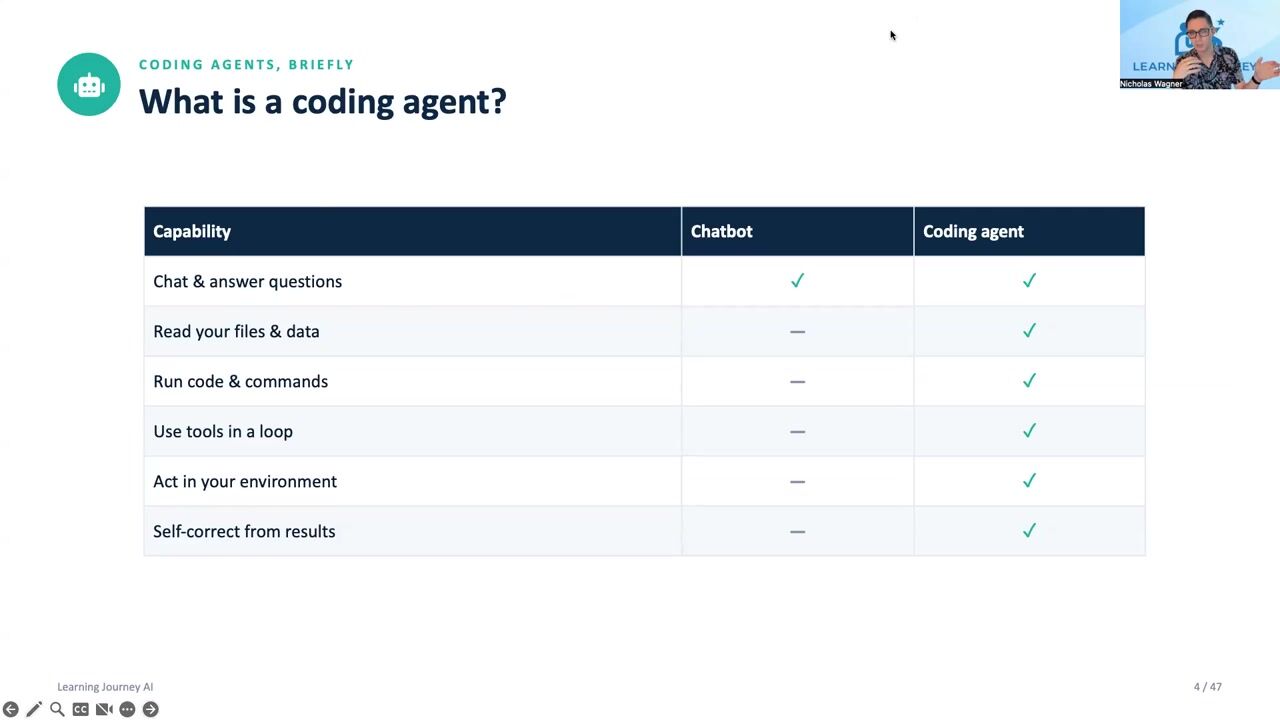
Task: Click the Capability column header
Action: 412,231
